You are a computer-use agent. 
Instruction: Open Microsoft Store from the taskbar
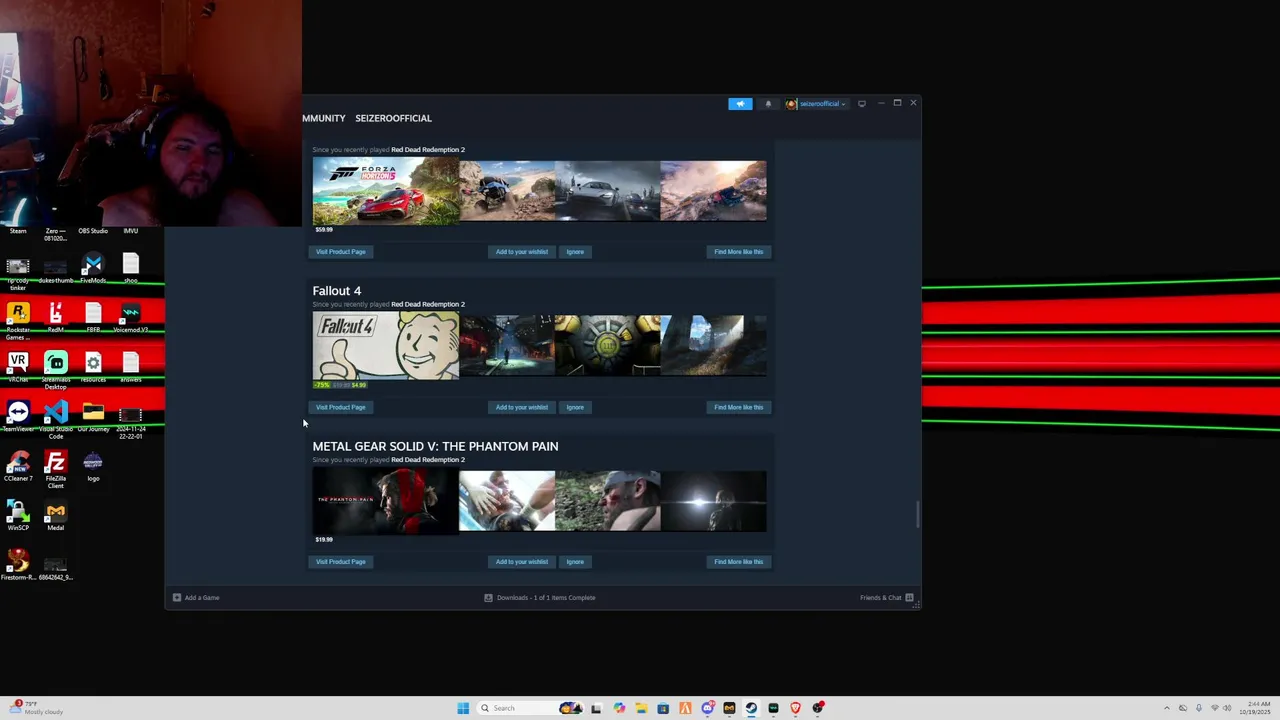click(663, 708)
